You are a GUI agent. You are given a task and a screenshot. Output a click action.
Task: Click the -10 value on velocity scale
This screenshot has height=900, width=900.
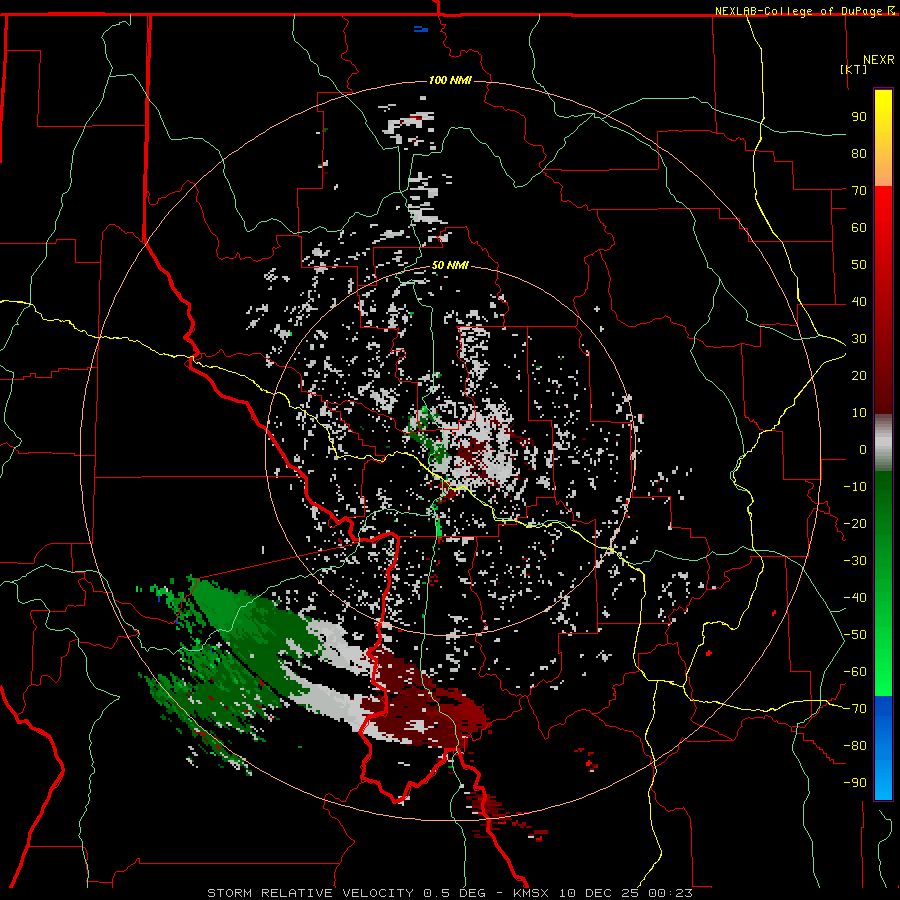(x=855, y=487)
